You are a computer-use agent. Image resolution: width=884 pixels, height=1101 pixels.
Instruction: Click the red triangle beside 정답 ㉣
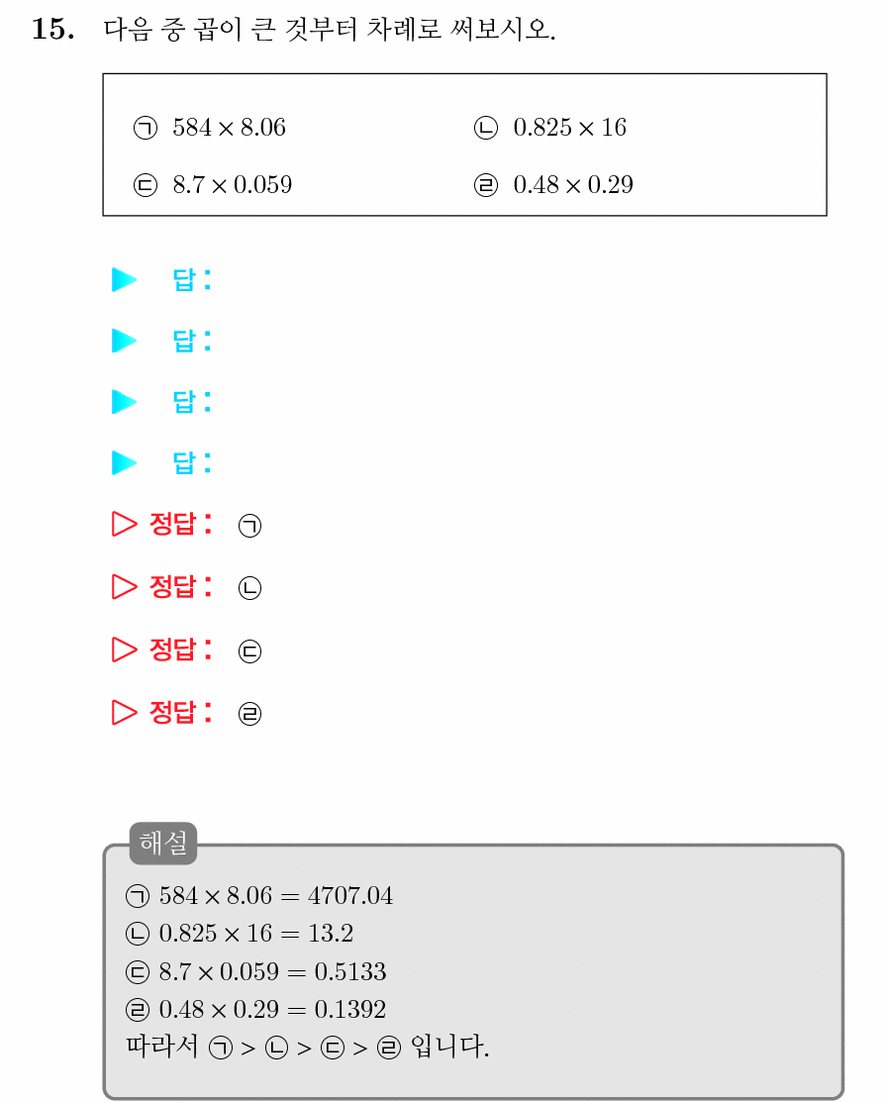point(124,712)
